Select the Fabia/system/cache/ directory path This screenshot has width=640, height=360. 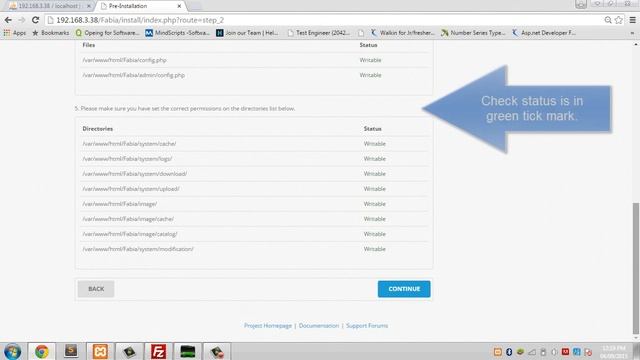[129, 144]
